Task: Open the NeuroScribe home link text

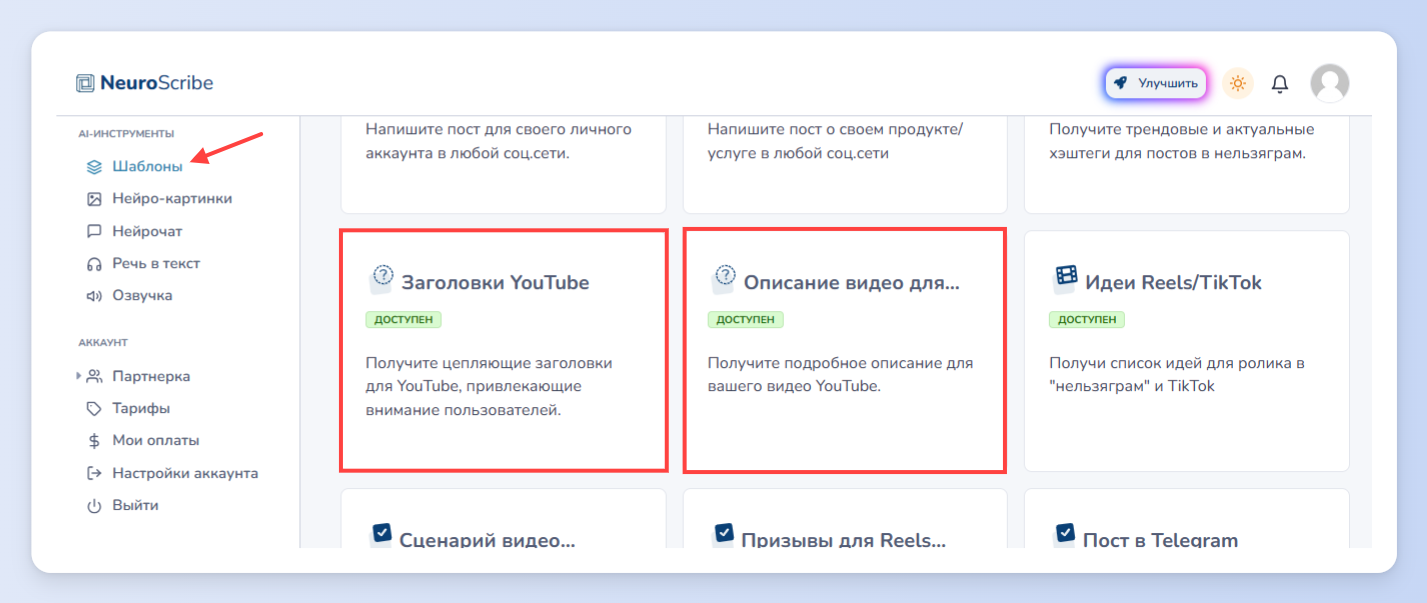Action: pos(156,83)
